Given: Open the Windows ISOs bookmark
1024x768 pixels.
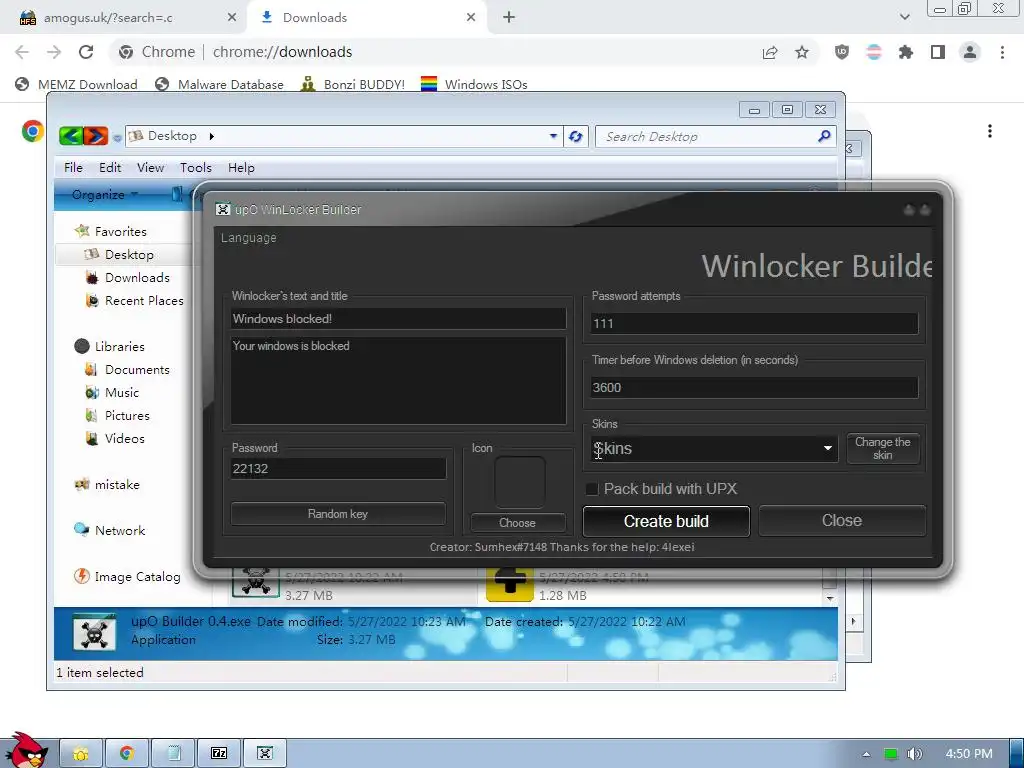Looking at the screenshot, I should (474, 85).
